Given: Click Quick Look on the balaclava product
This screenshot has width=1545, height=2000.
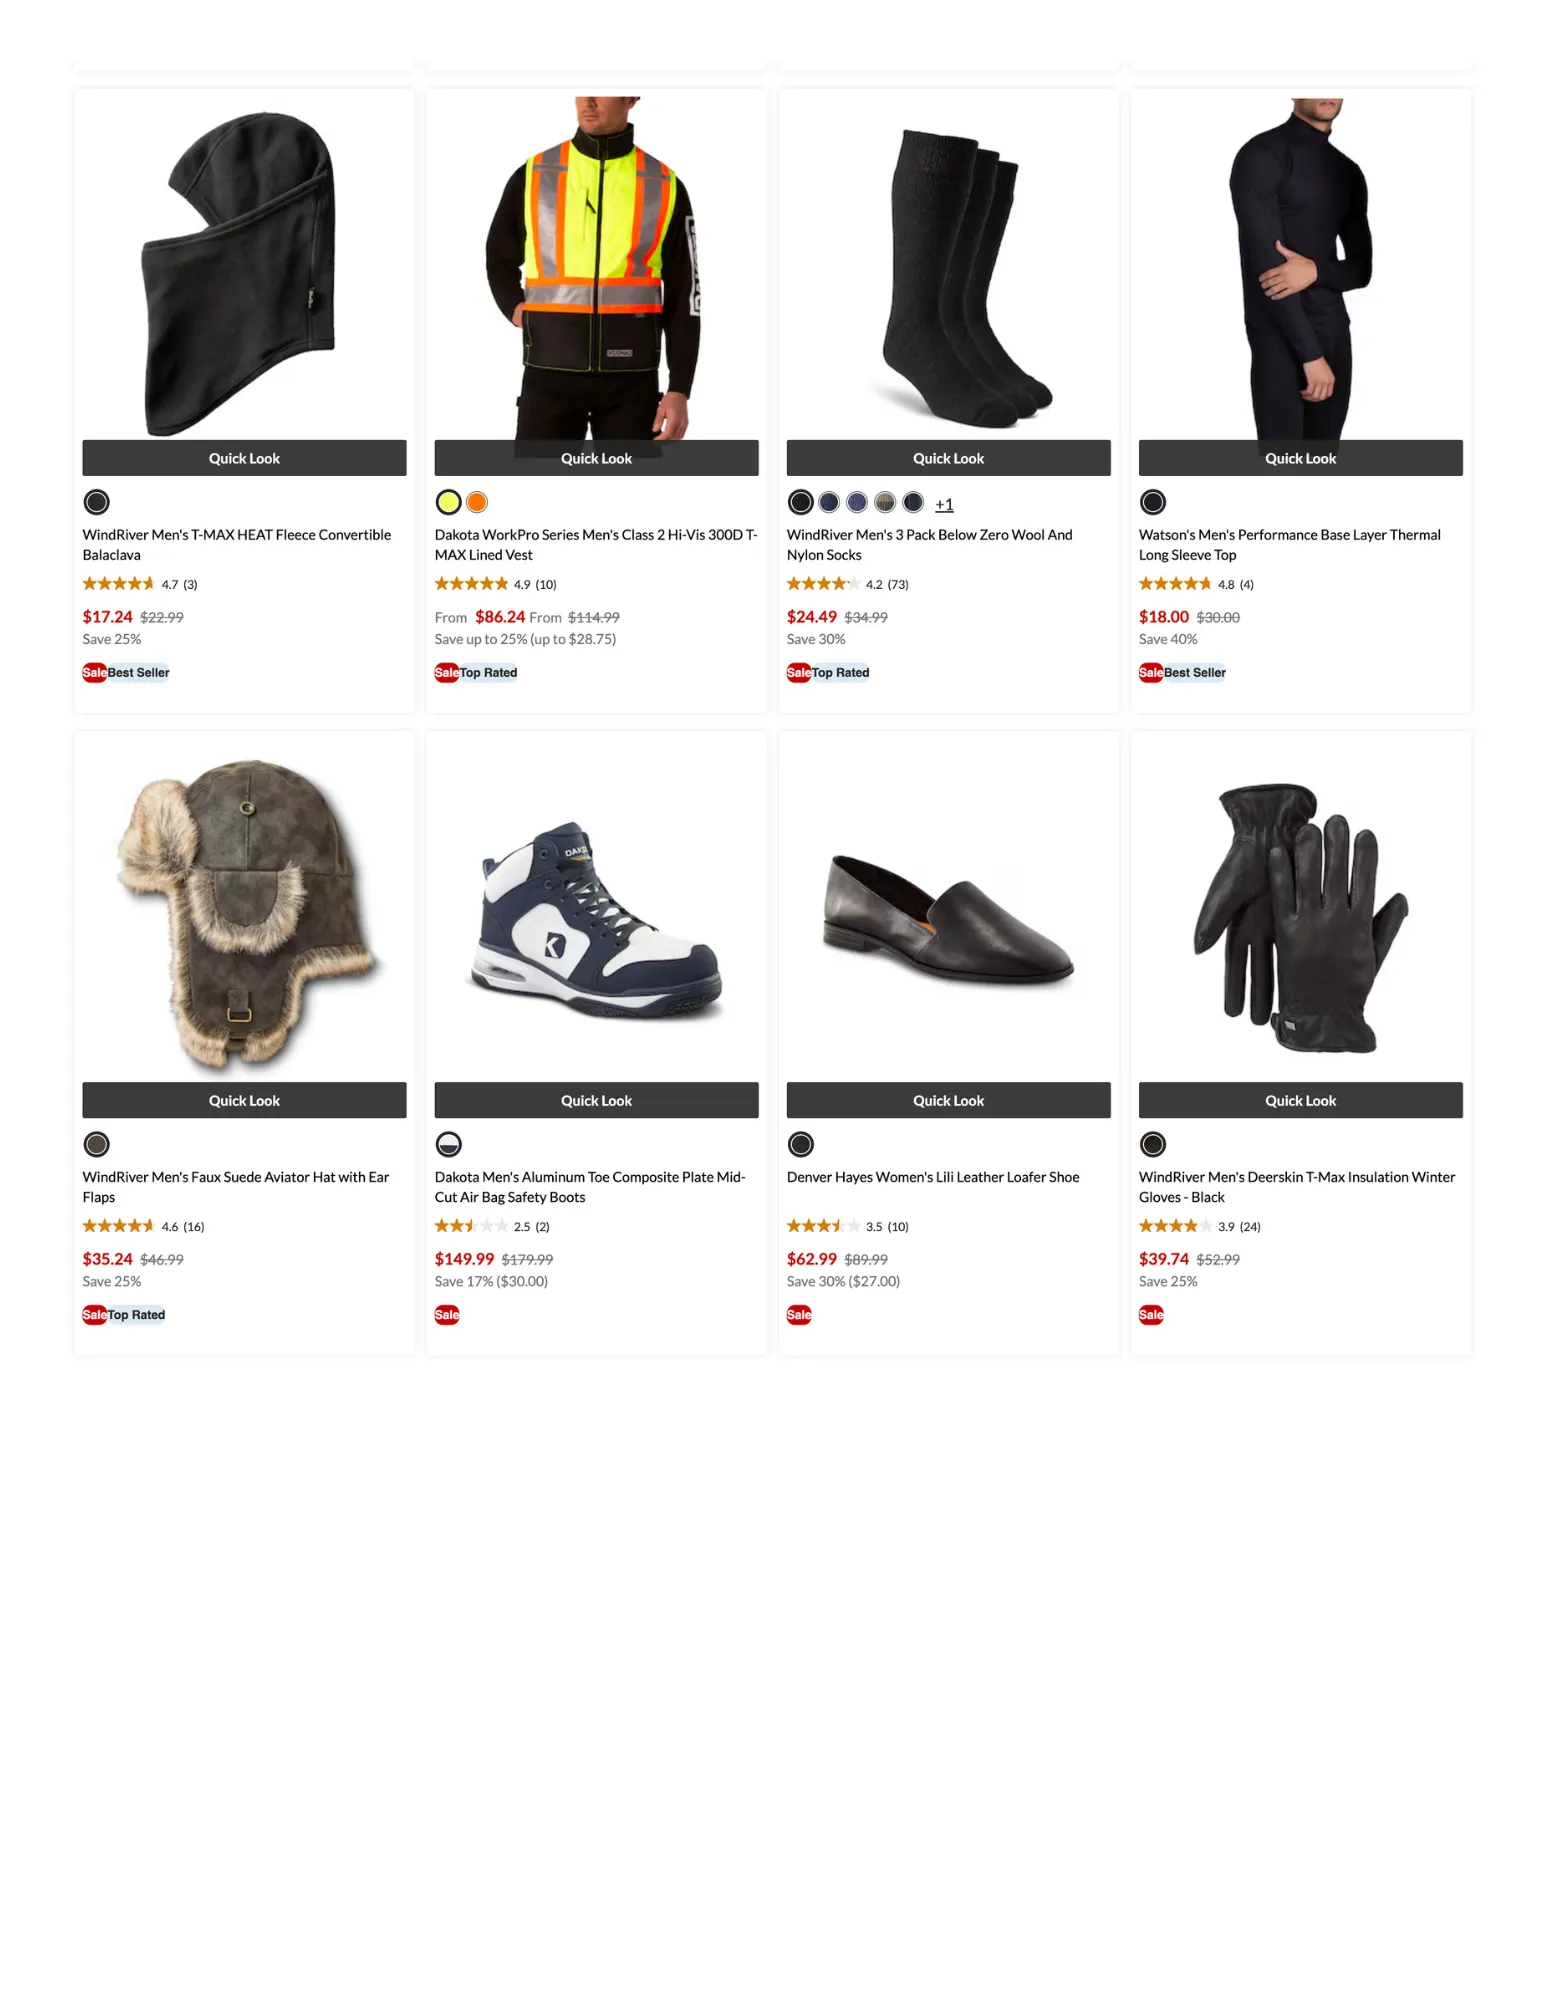Looking at the screenshot, I should pyautogui.click(x=244, y=458).
